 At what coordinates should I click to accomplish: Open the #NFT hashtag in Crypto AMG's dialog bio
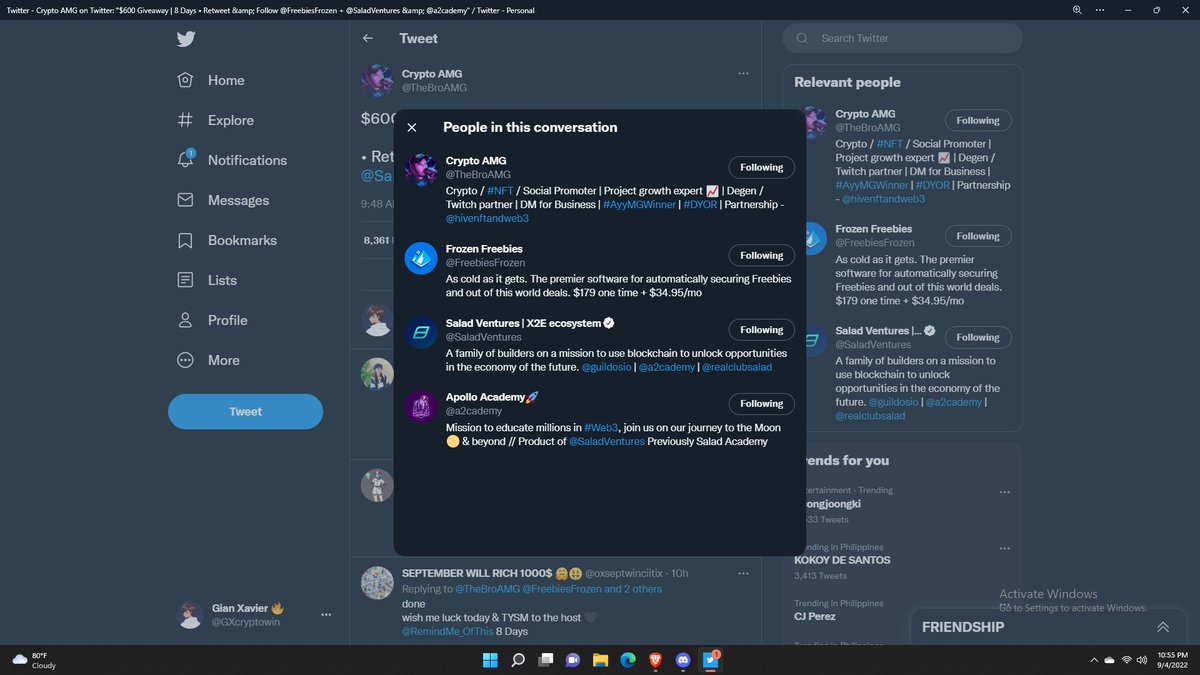click(x=500, y=190)
